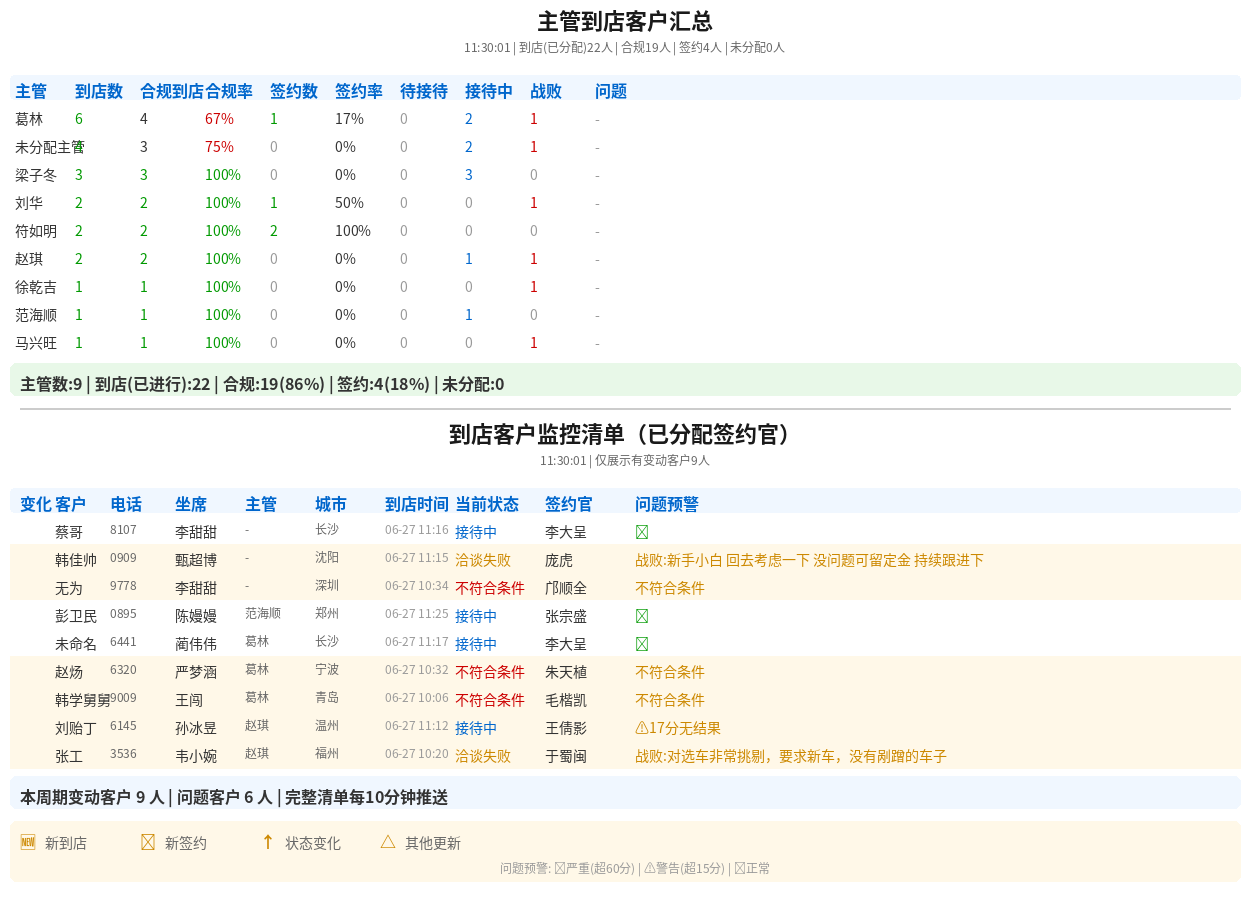Click 马兴旺 supervisor name
The image size is (1250, 924).
coord(36,343)
